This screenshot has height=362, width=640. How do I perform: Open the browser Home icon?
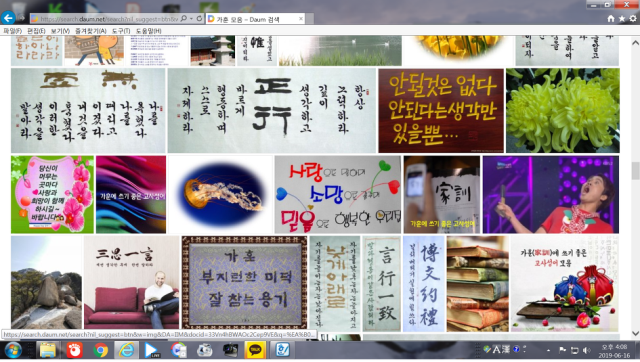611,18
